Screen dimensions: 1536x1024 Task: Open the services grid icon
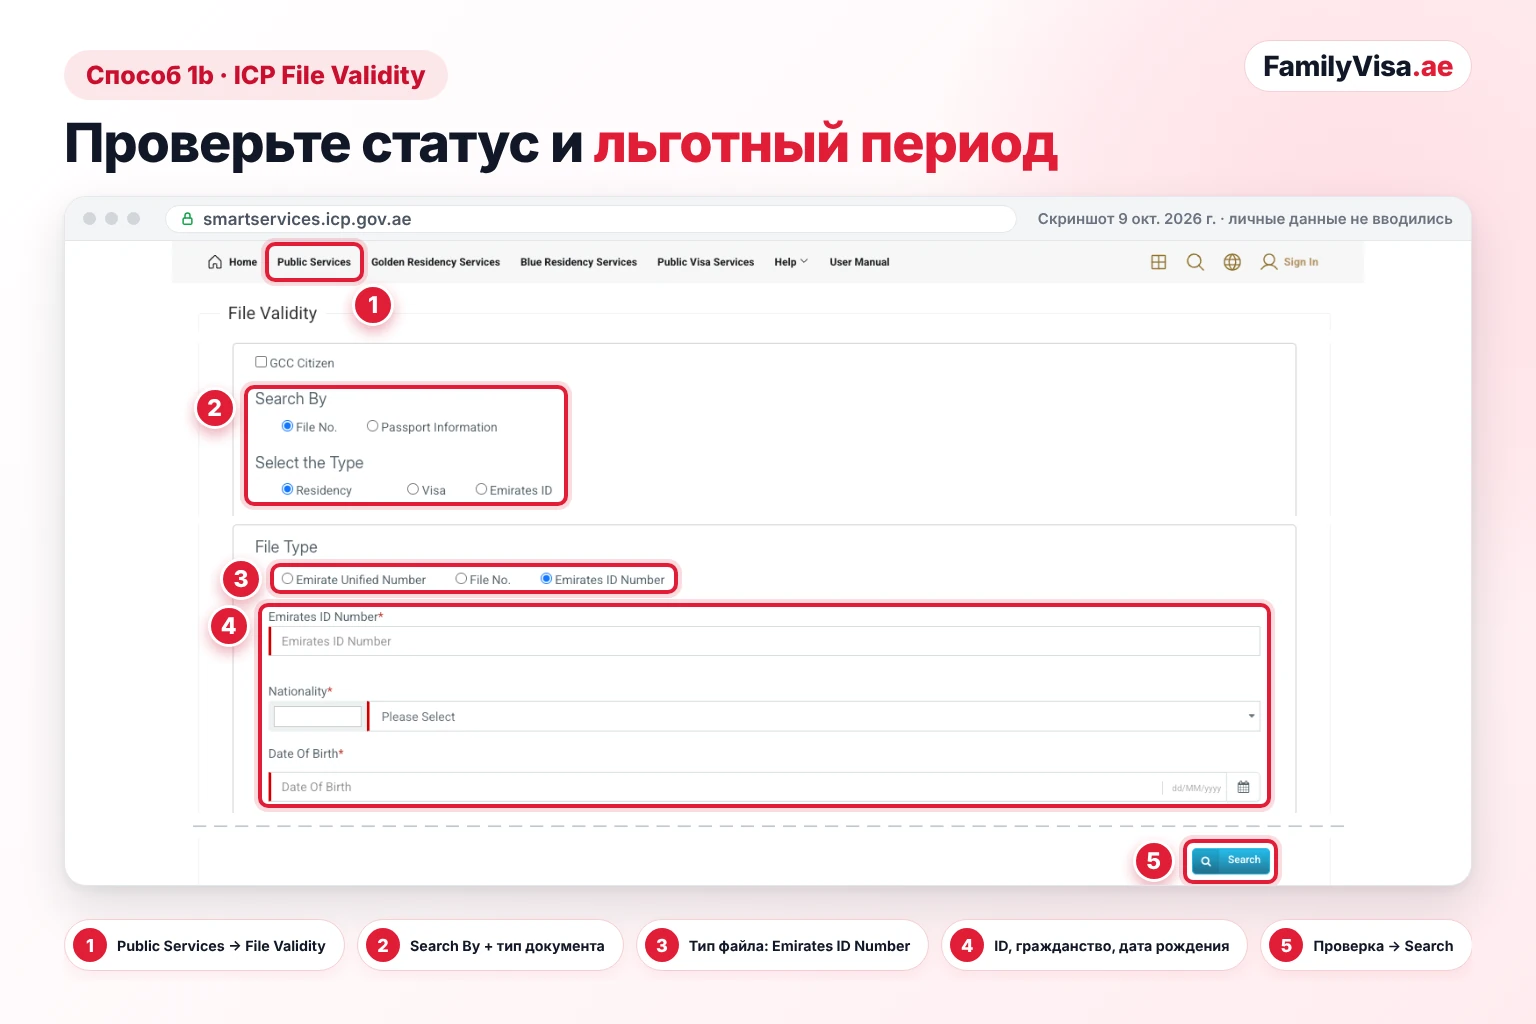1159,262
